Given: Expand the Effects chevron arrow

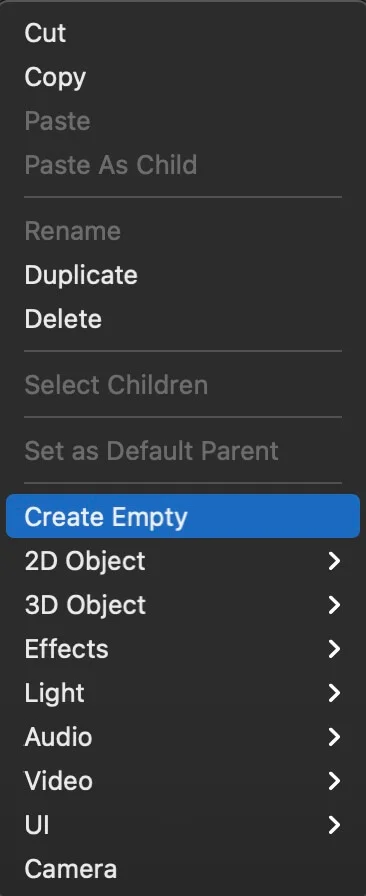Looking at the screenshot, I should coord(334,649).
